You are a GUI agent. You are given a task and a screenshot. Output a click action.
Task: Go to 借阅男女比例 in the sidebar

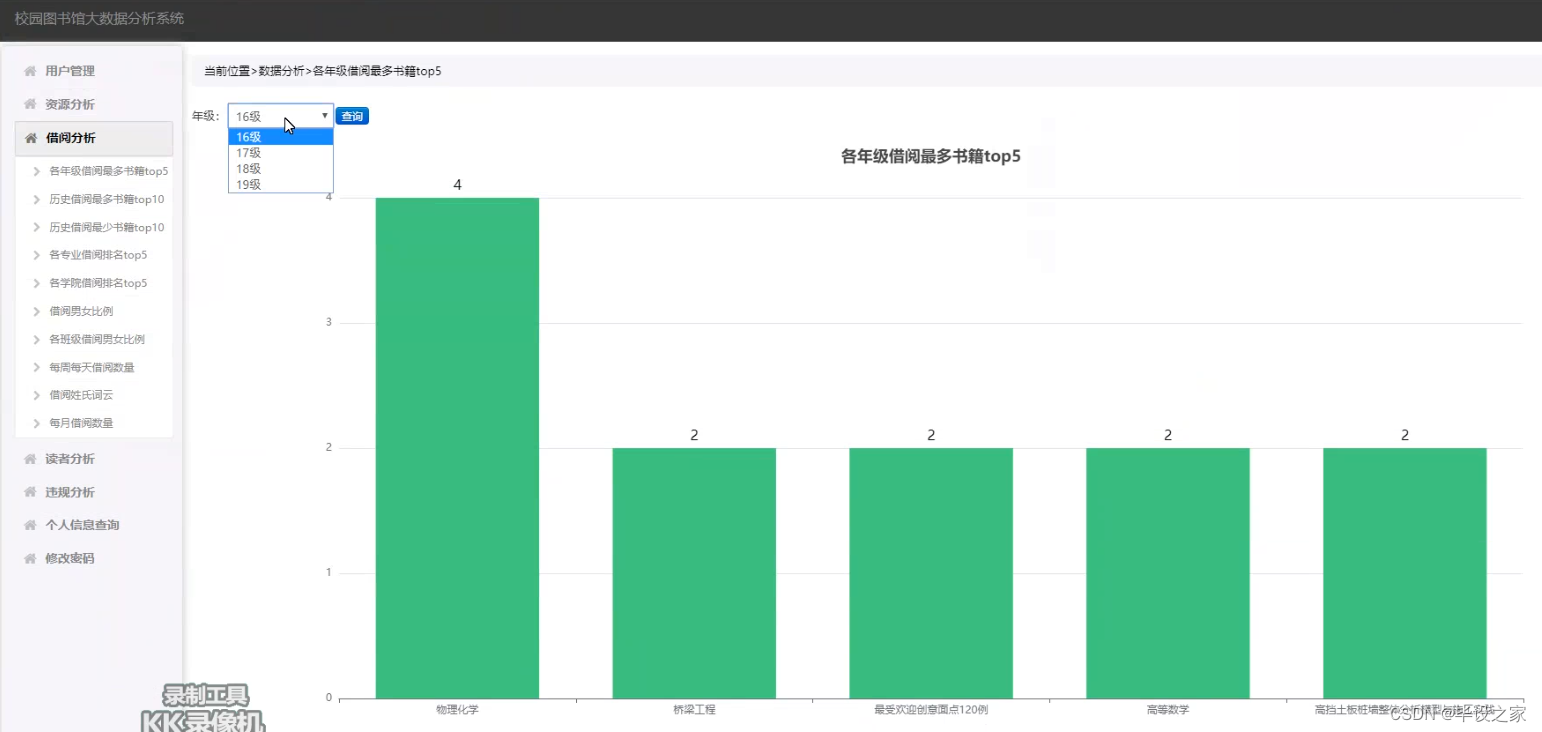coord(81,311)
